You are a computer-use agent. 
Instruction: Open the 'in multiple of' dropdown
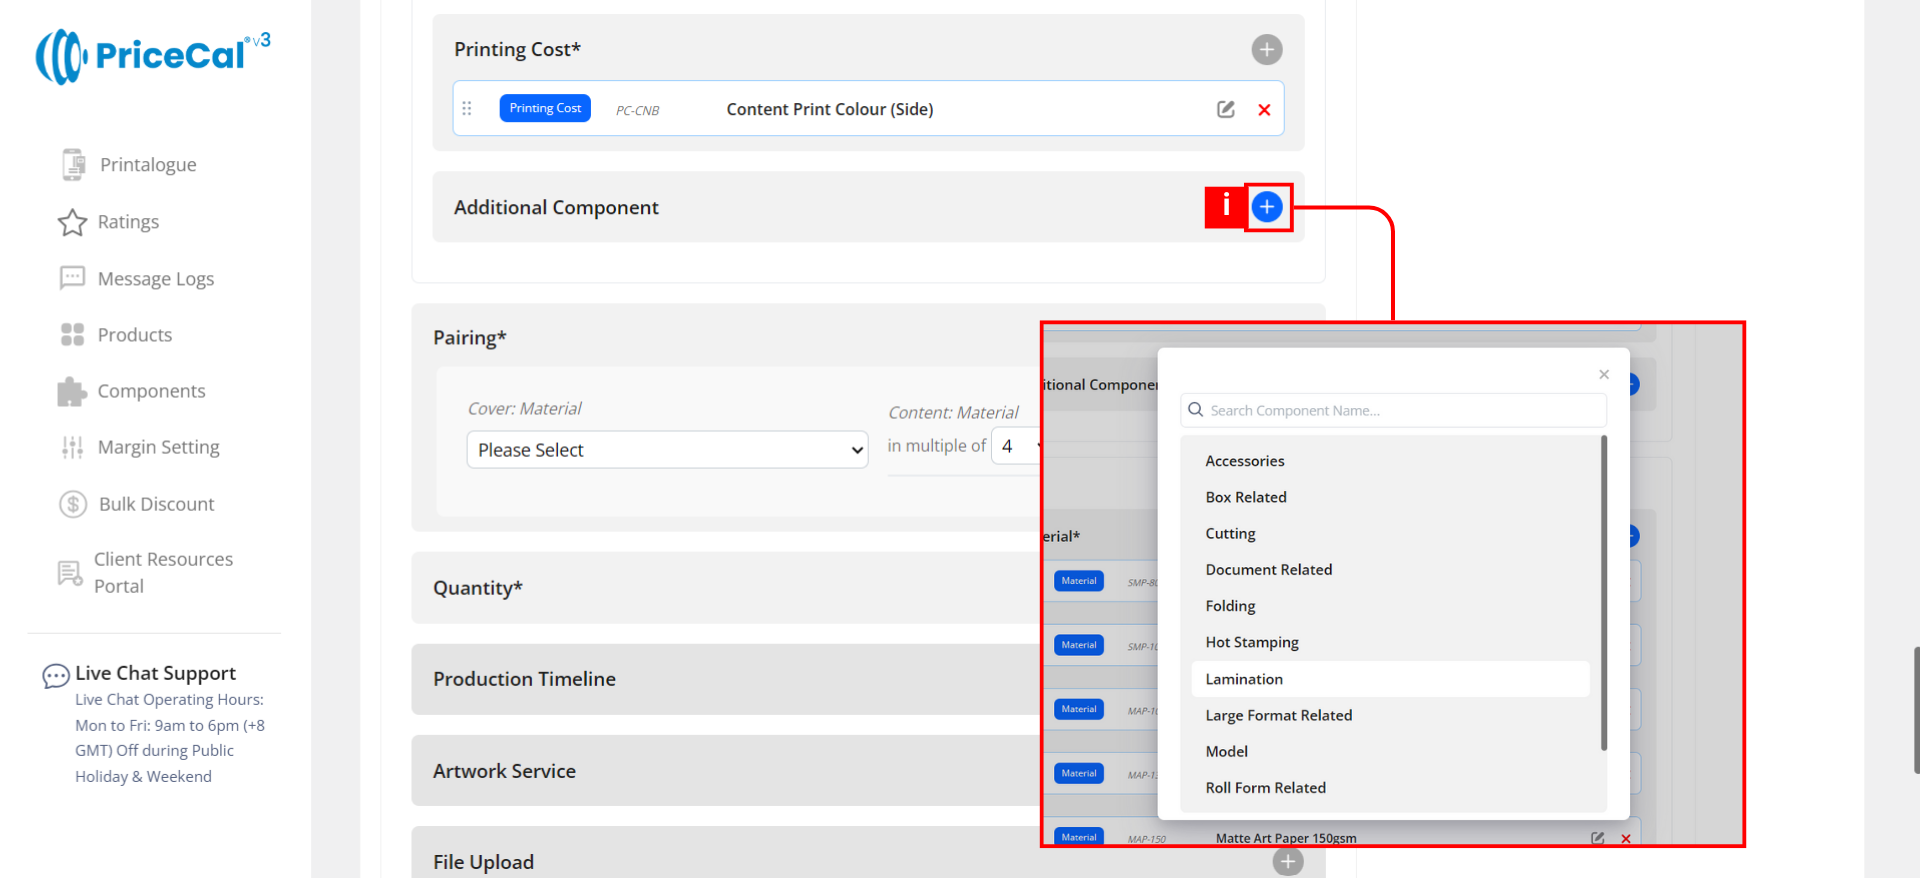point(1016,446)
